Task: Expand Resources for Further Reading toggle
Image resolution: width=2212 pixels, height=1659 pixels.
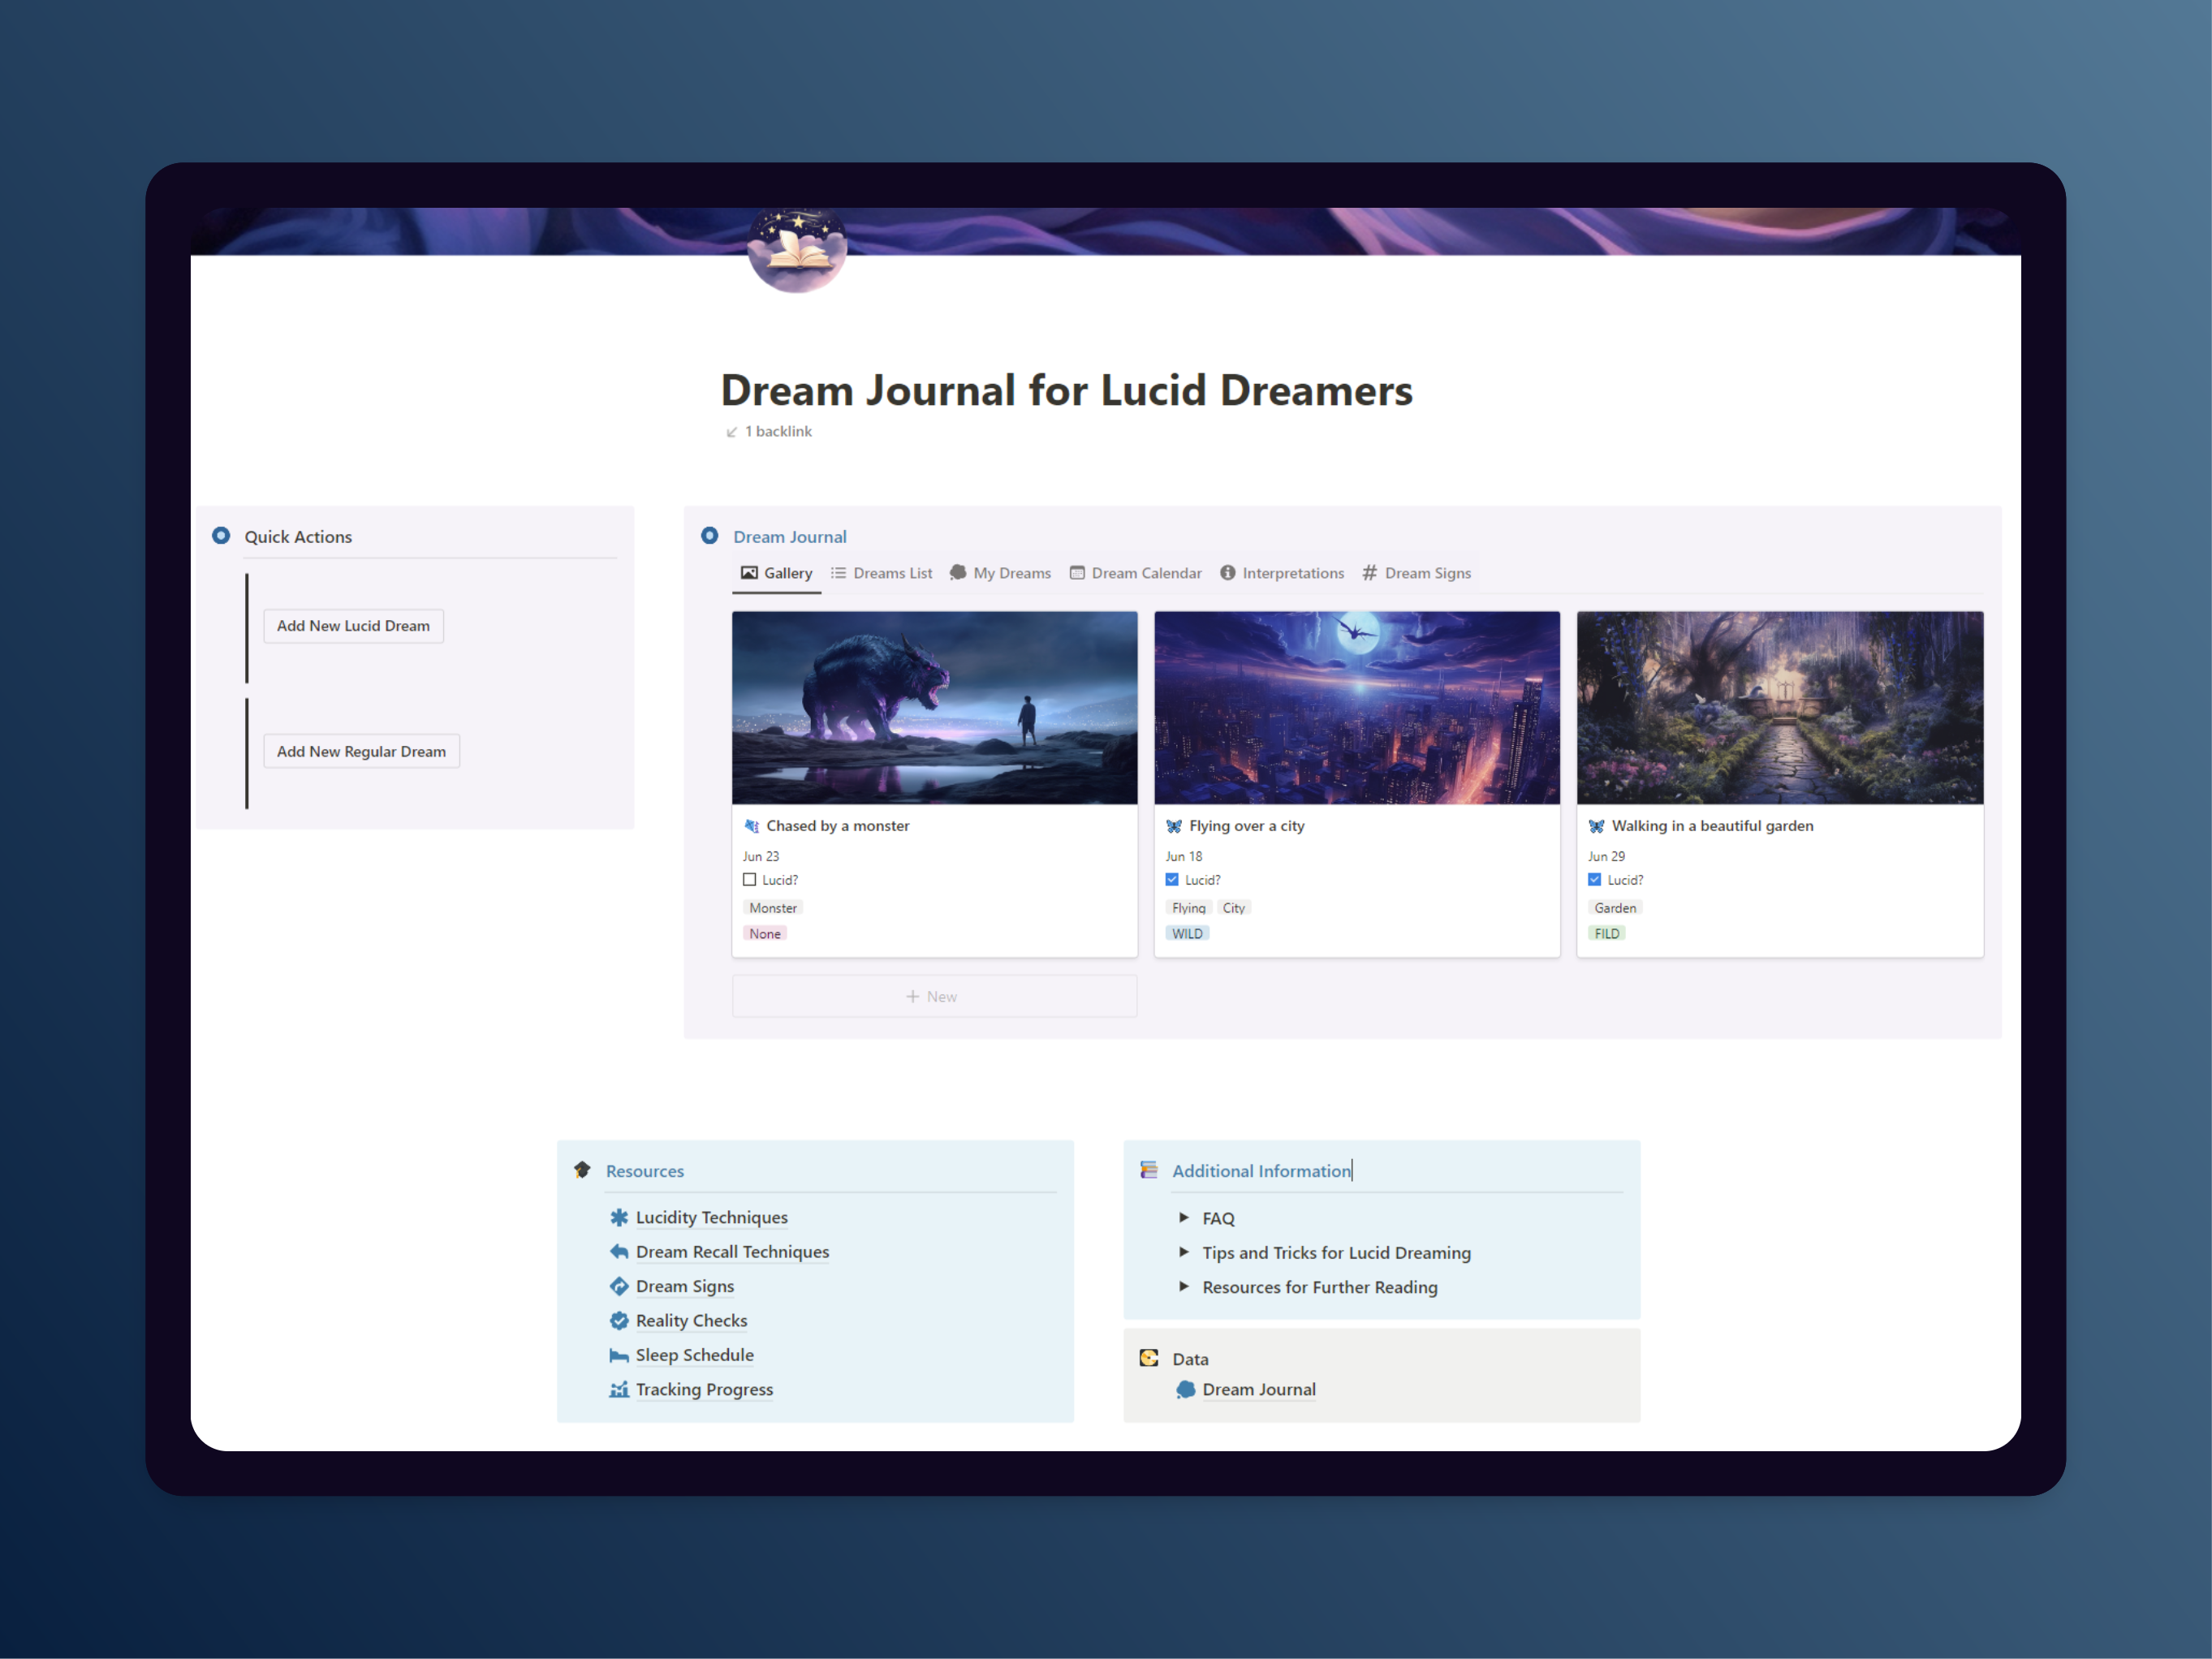Action: click(1184, 1286)
